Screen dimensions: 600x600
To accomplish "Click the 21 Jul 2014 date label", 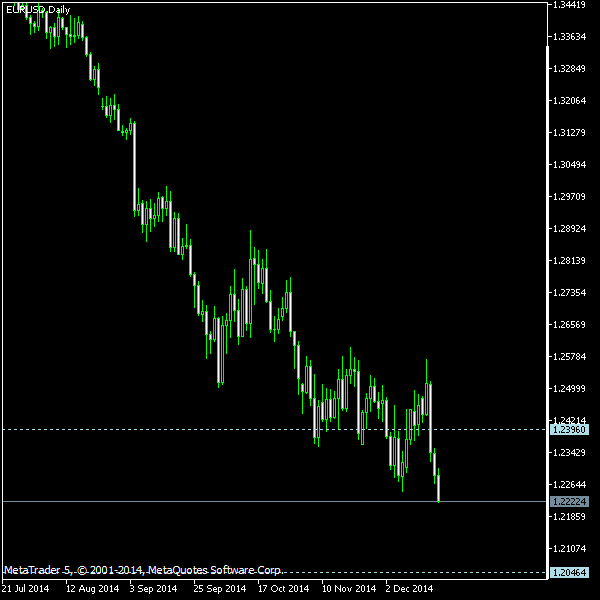I will [25, 588].
